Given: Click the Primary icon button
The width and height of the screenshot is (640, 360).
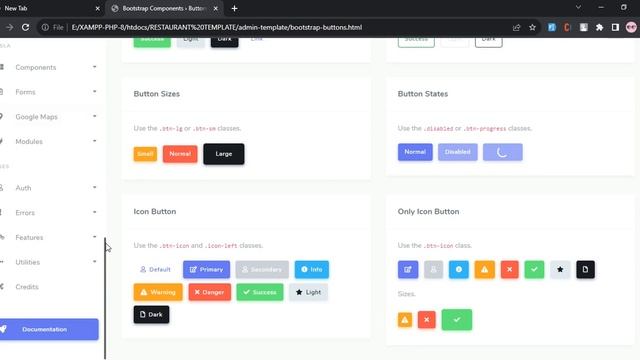Looking at the screenshot, I should [207, 269].
